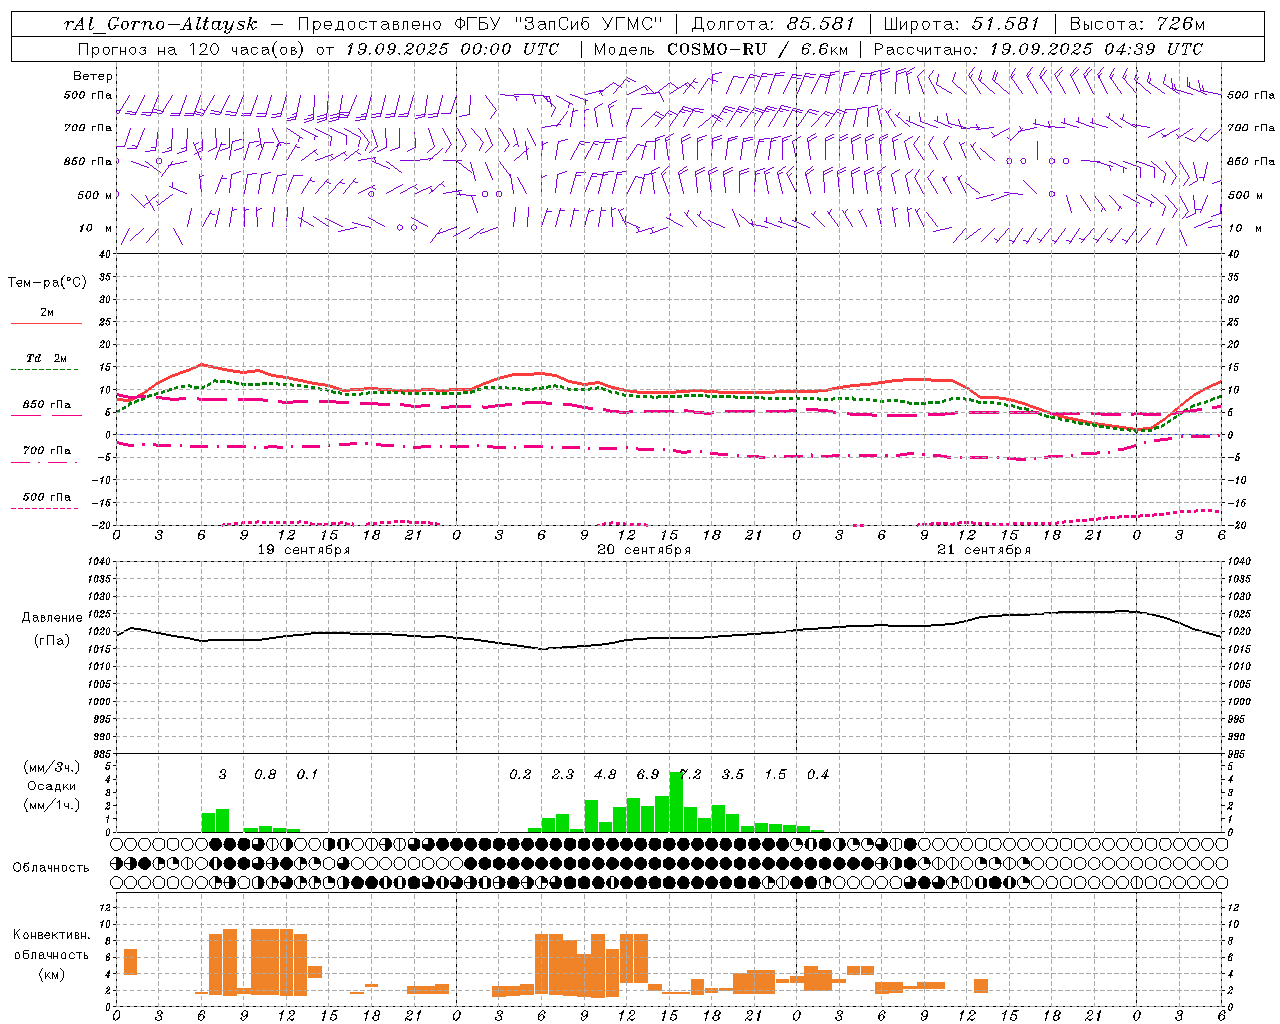This screenshot has width=1280, height=1024.
Task: Click the 0.4 precipitation total value
Action: click(x=818, y=774)
